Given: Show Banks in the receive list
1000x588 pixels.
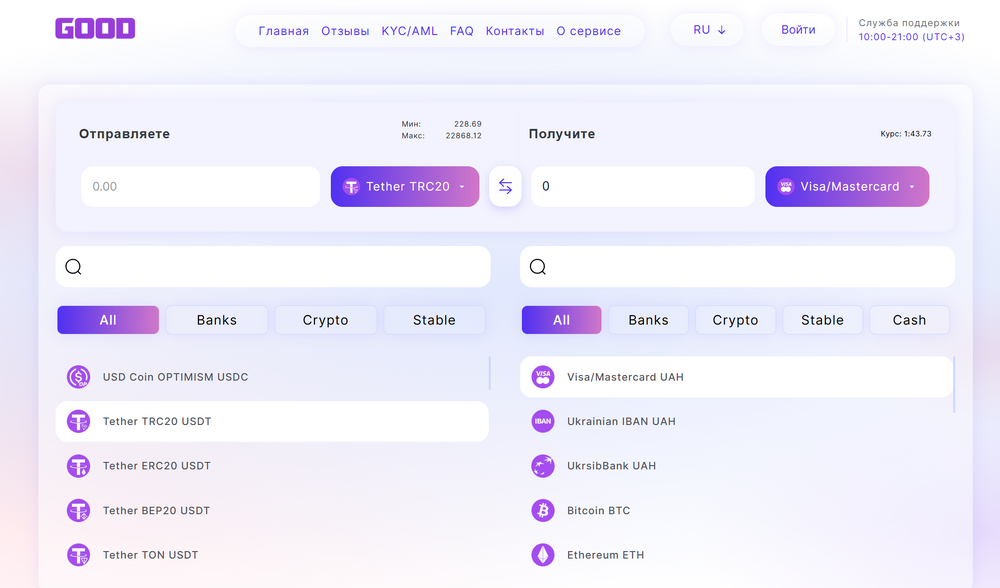Looking at the screenshot, I should 649,320.
